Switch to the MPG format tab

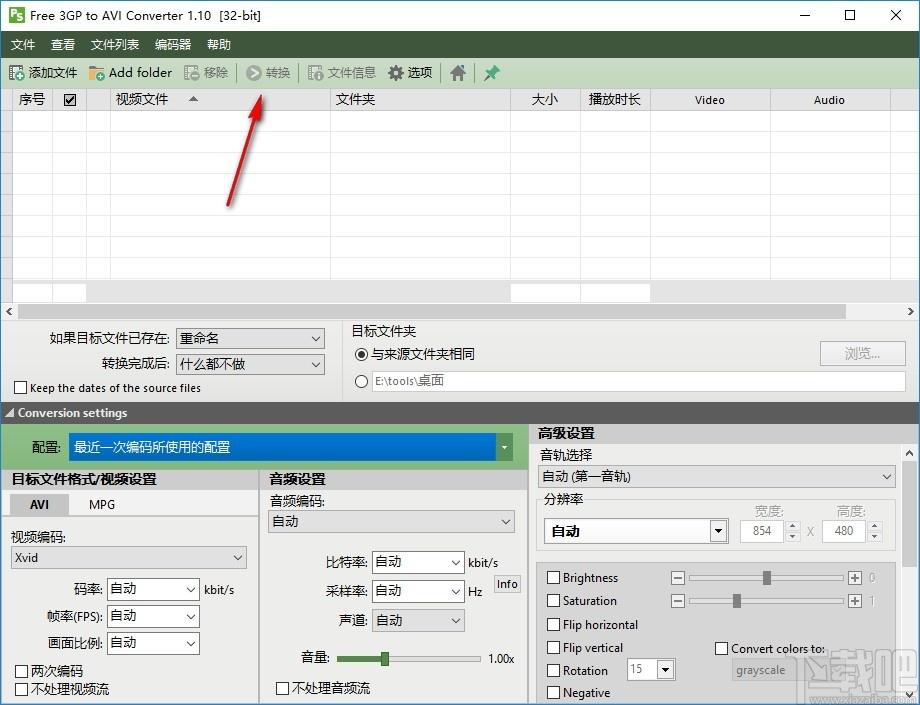[102, 504]
